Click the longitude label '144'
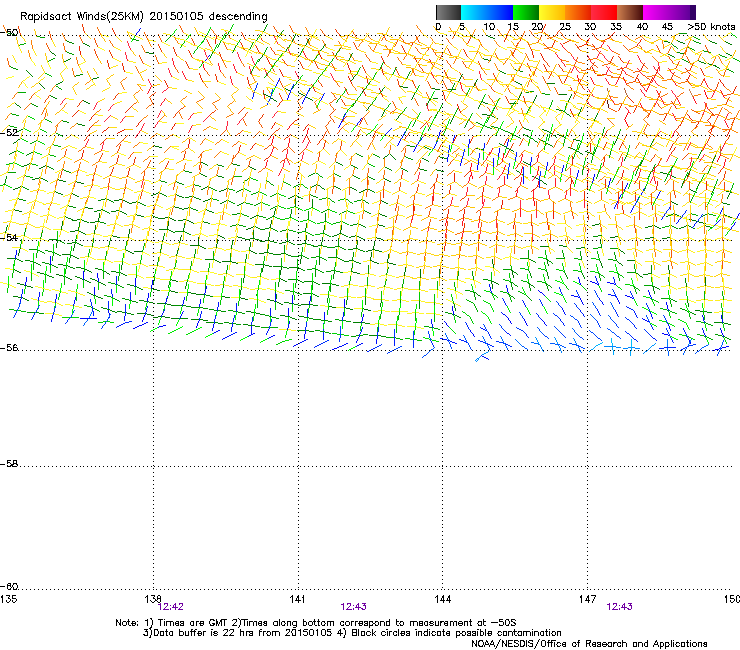The height and width of the screenshot is (650, 740). 442,599
